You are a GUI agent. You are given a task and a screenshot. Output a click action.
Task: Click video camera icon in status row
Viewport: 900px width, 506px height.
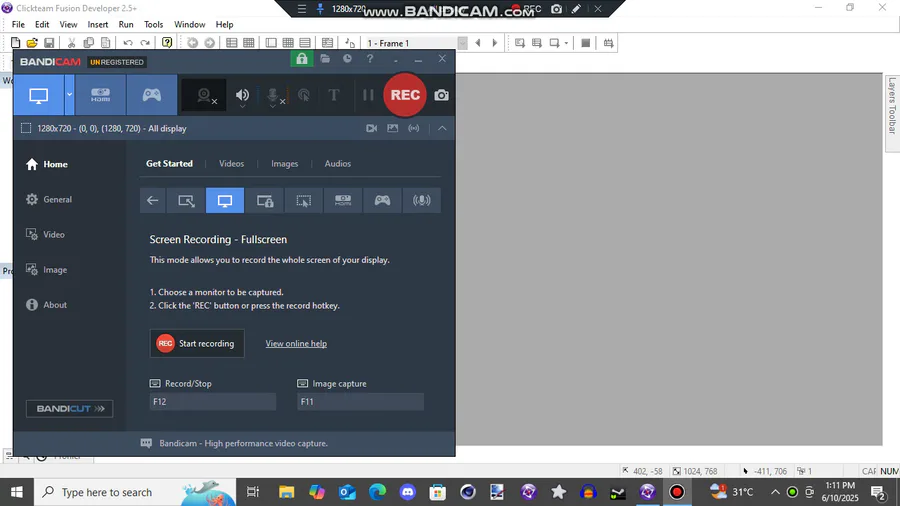pyautogui.click(x=371, y=129)
